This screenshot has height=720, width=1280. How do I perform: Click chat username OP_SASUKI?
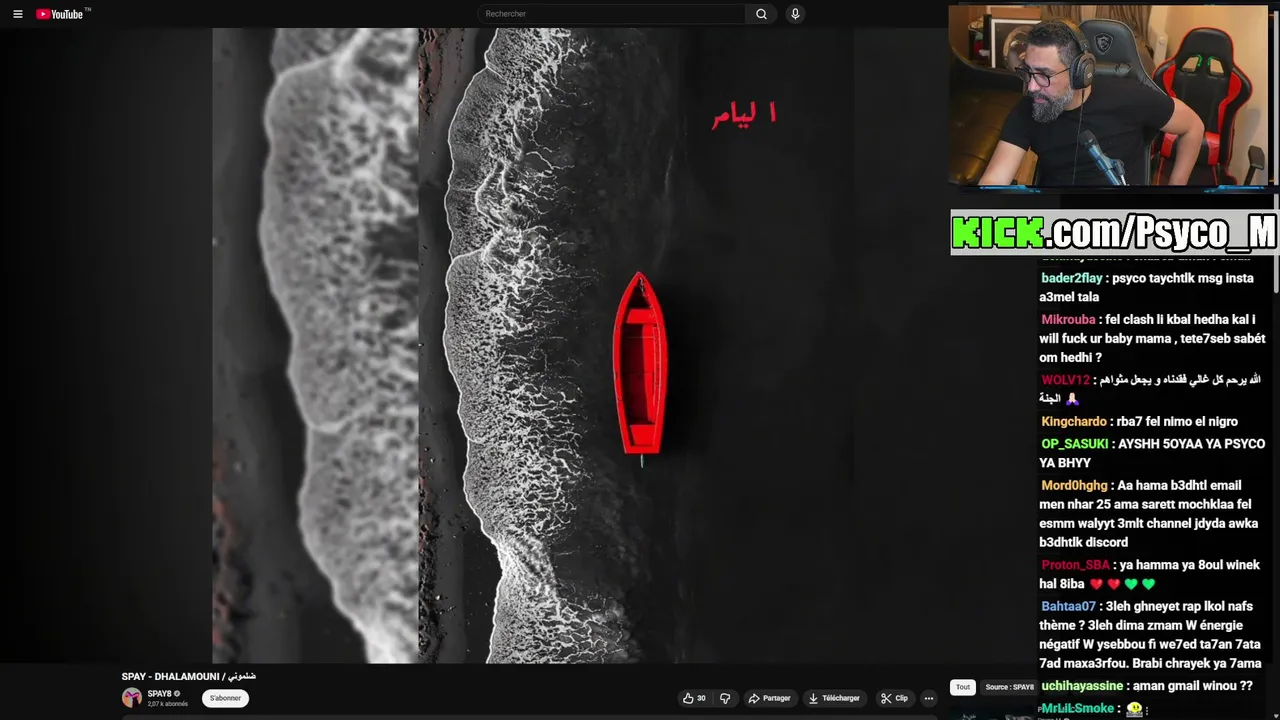(x=1074, y=444)
